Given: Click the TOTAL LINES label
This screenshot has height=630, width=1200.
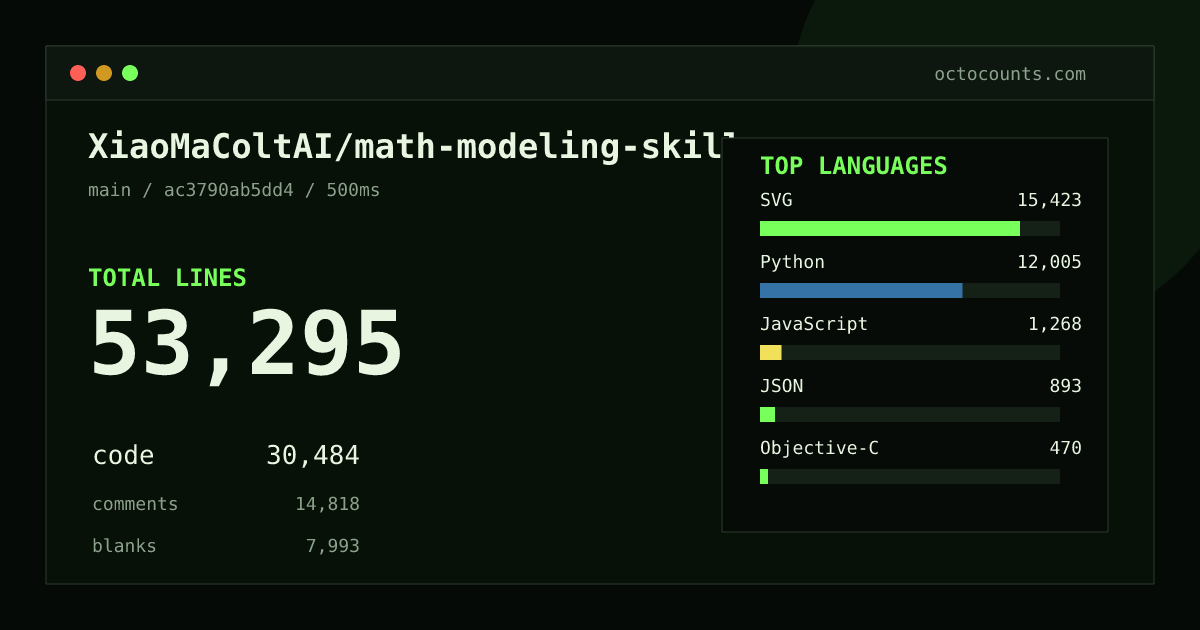Looking at the screenshot, I should point(167,278).
